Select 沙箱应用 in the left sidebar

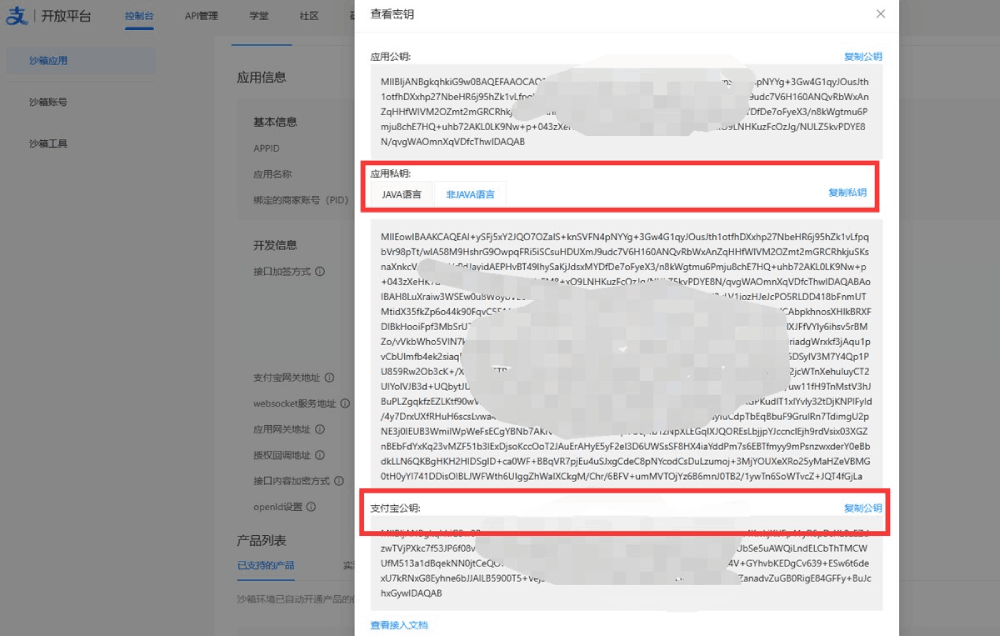pos(80,61)
